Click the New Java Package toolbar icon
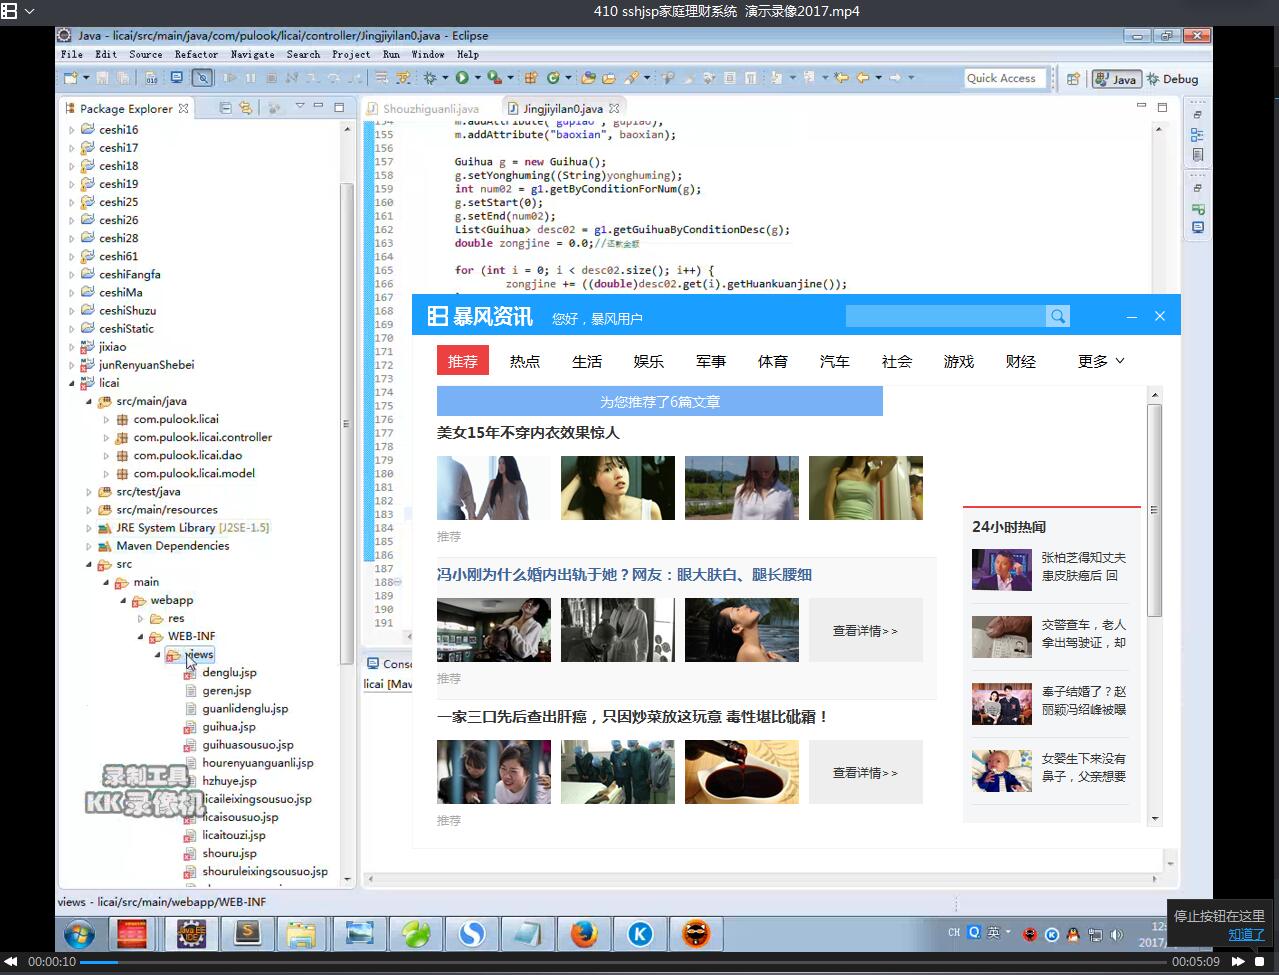The height and width of the screenshot is (975, 1279). (x=531, y=78)
